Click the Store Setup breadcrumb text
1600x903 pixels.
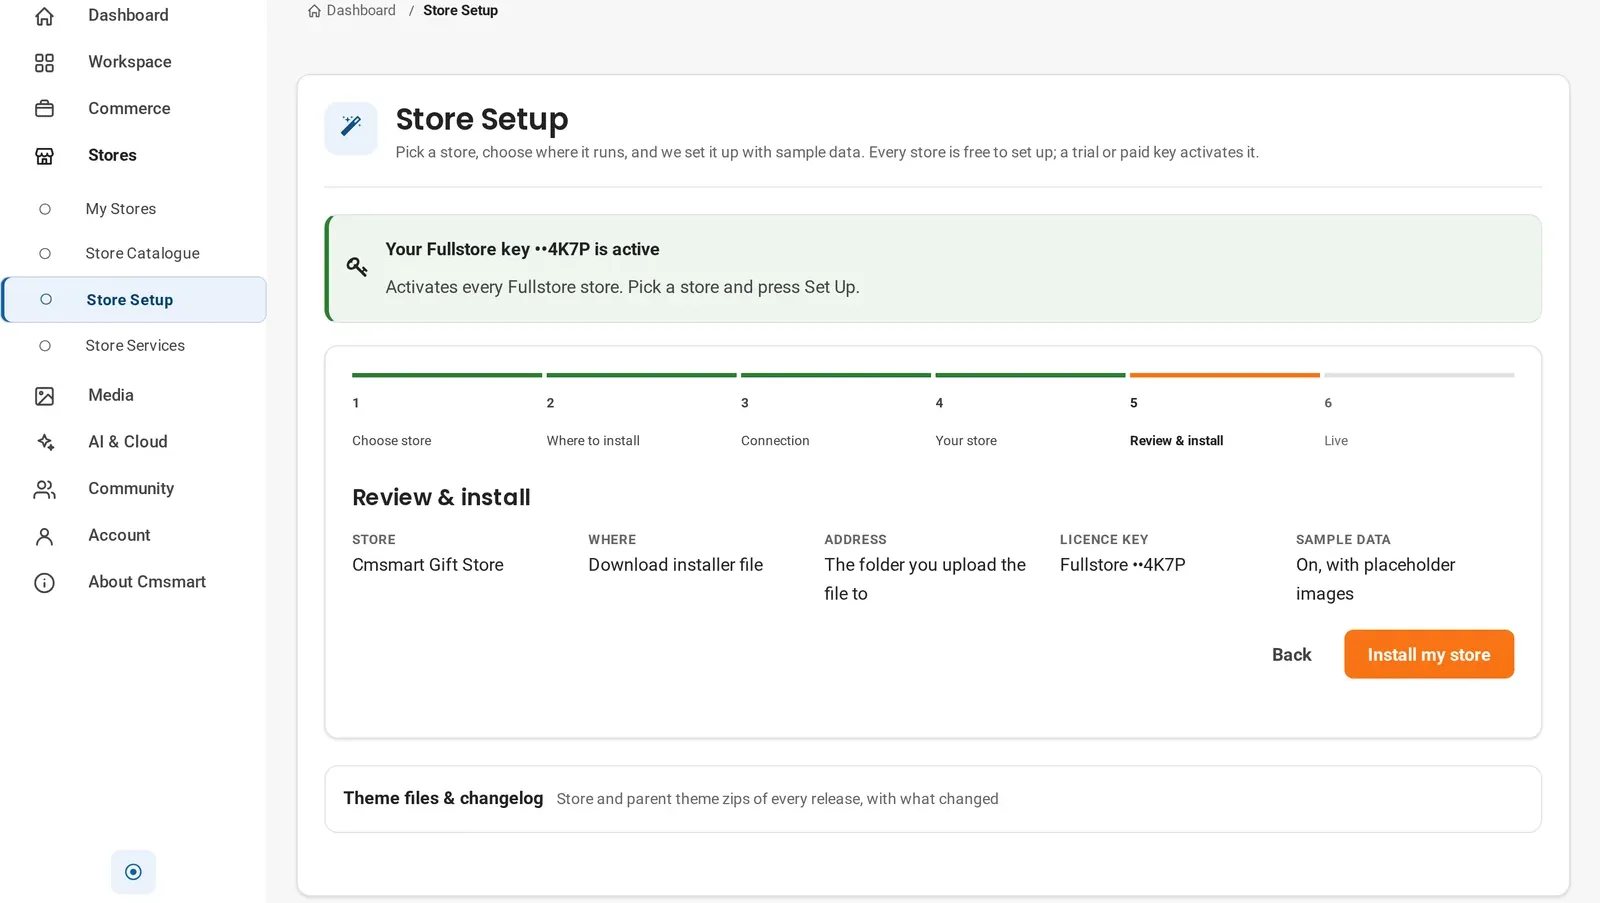[x=460, y=11]
